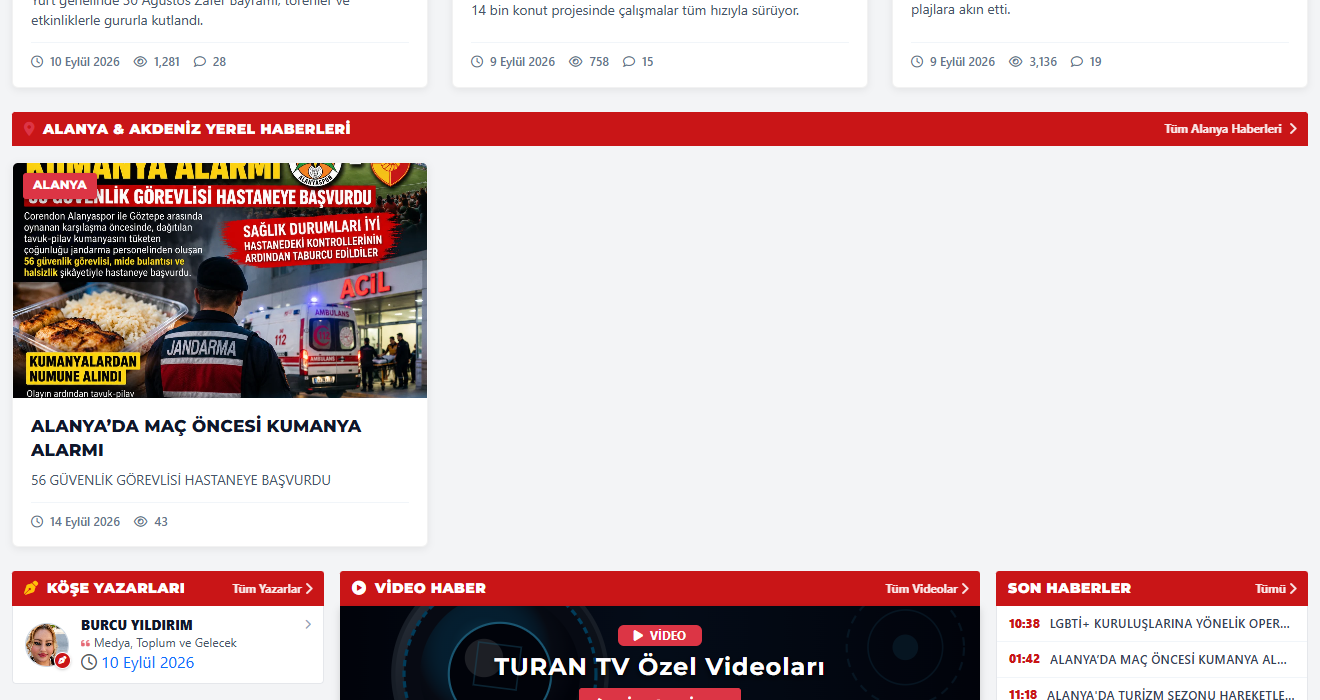This screenshot has width=1320, height=700.
Task: Open headline ALANYA'DA MAÇ ÖNCESİ KUMANYA ALARMI
Action: coord(196,438)
